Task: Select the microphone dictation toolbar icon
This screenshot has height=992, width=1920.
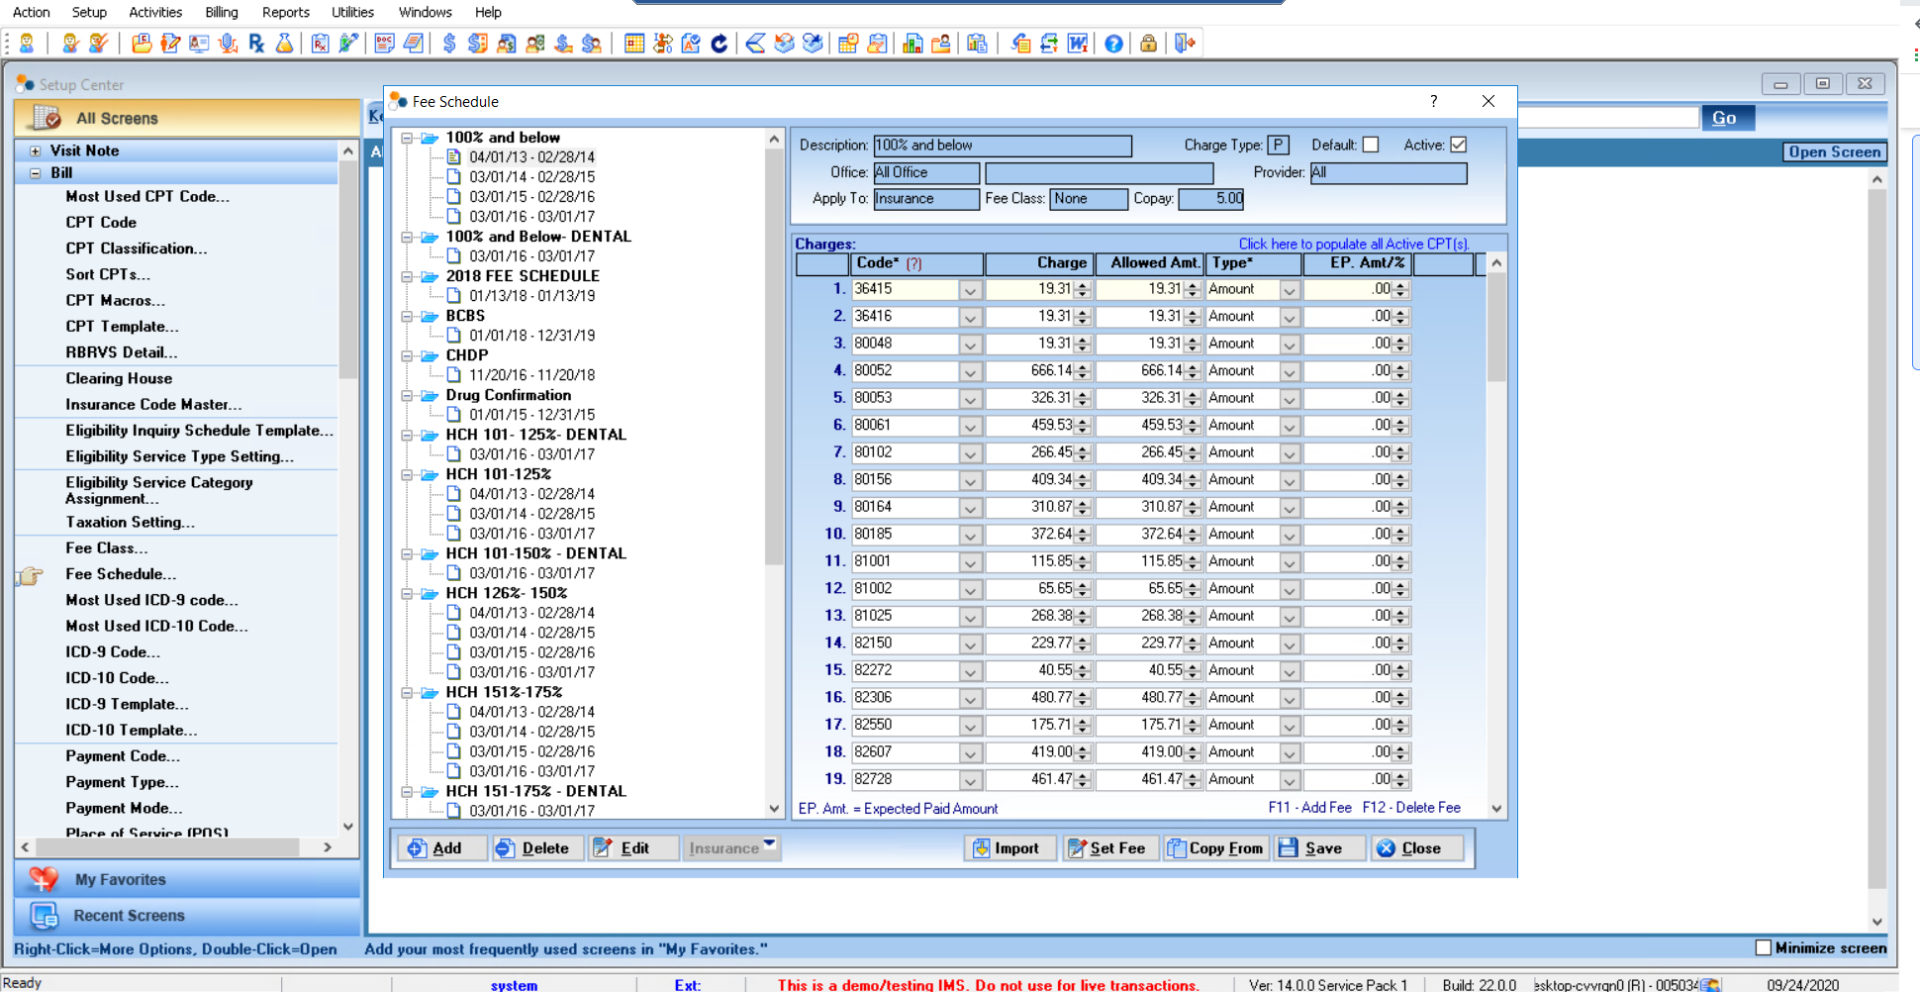Action: 228,43
